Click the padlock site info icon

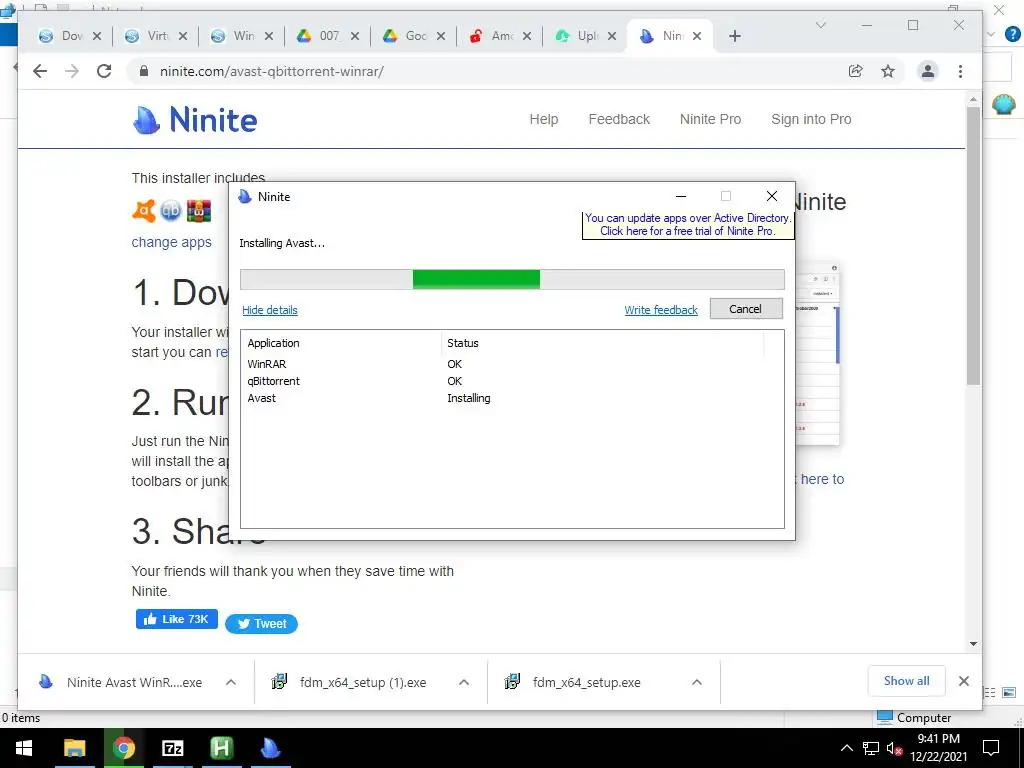tap(144, 71)
